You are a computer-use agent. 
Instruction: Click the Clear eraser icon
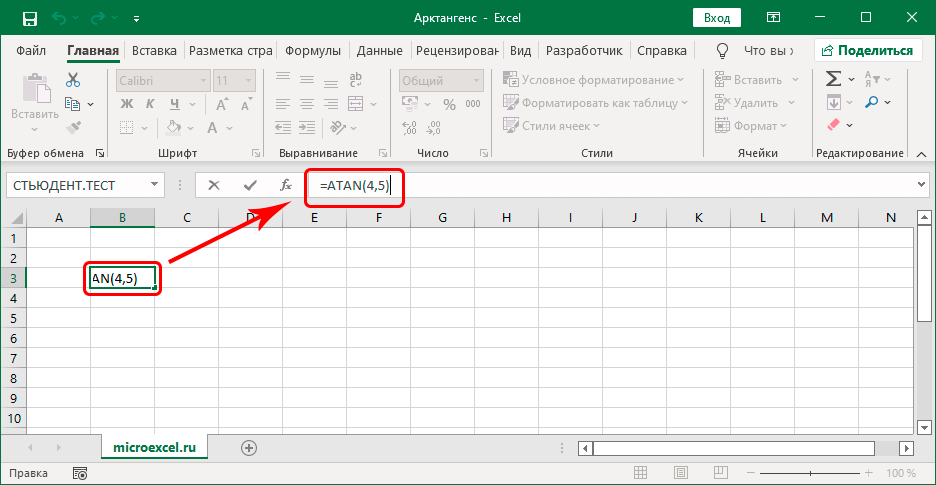[833, 126]
